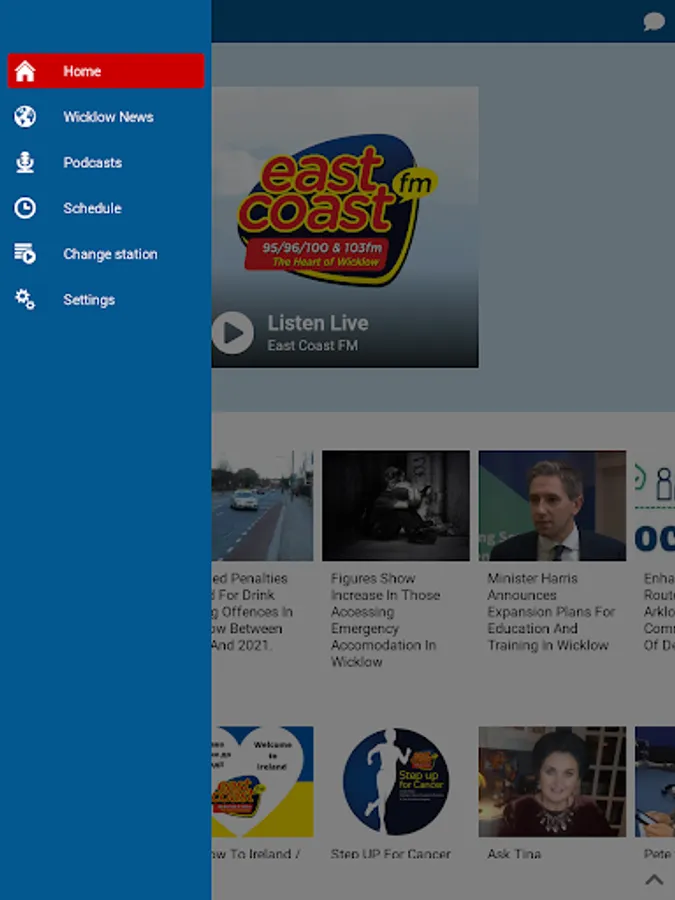Tap the globe icon beside Wicklow News
Screen dimensions: 675x900
(25, 117)
